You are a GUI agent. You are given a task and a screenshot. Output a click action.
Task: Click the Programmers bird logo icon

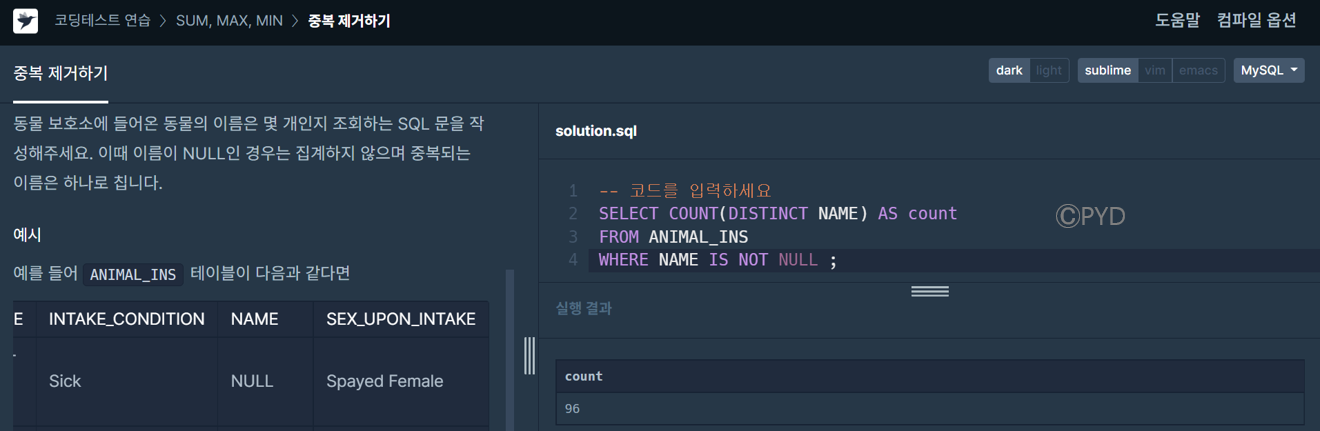tap(25, 21)
